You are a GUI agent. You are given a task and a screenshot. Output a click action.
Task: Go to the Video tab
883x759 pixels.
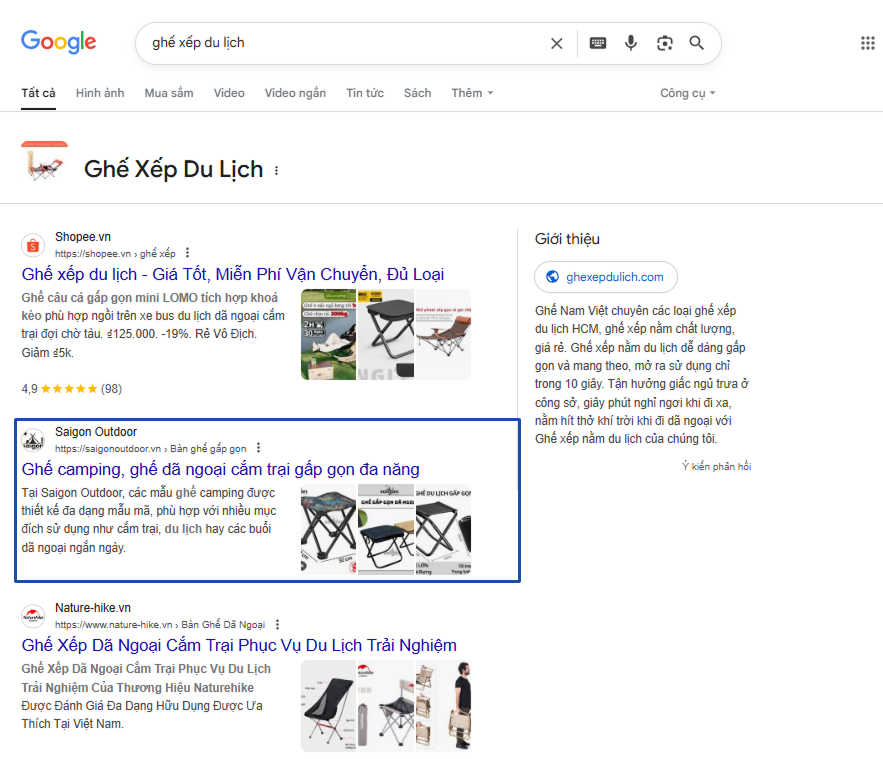click(229, 93)
